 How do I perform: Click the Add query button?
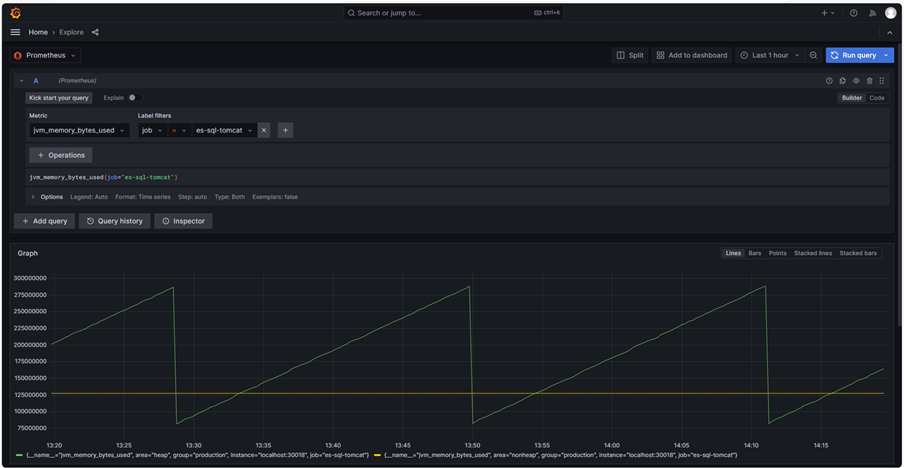44,221
